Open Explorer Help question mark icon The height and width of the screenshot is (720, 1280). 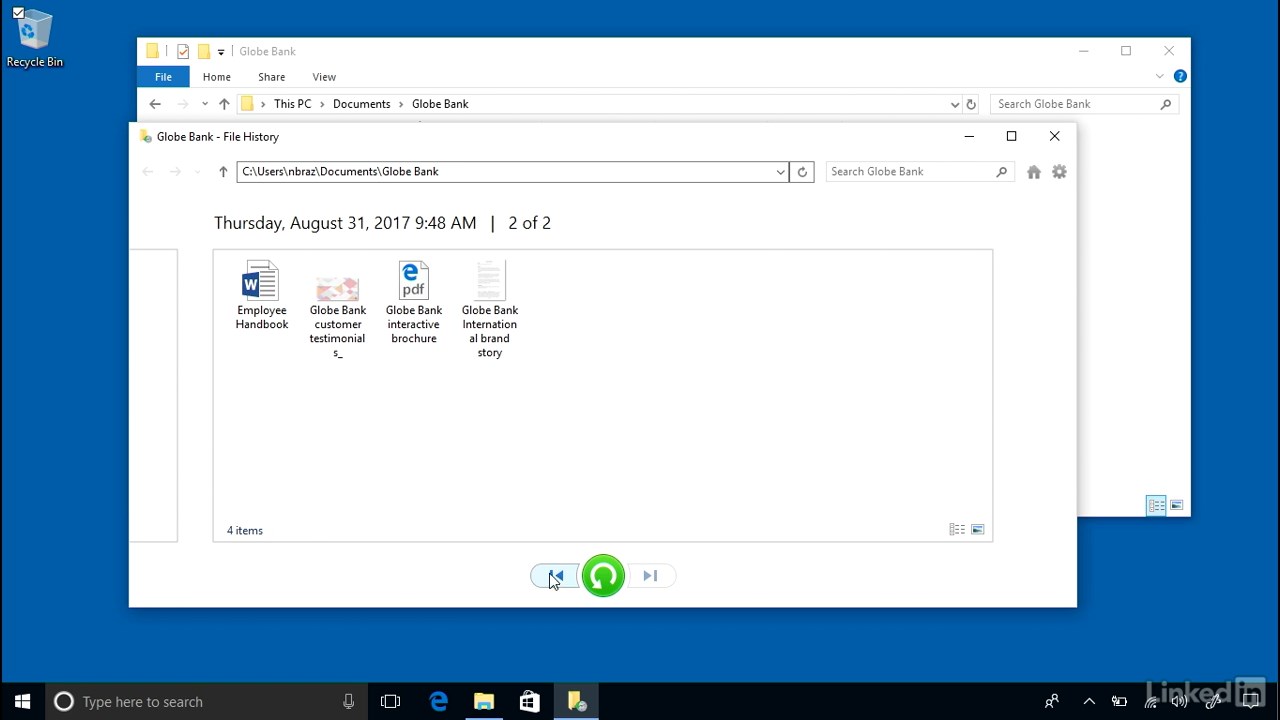(x=1180, y=76)
